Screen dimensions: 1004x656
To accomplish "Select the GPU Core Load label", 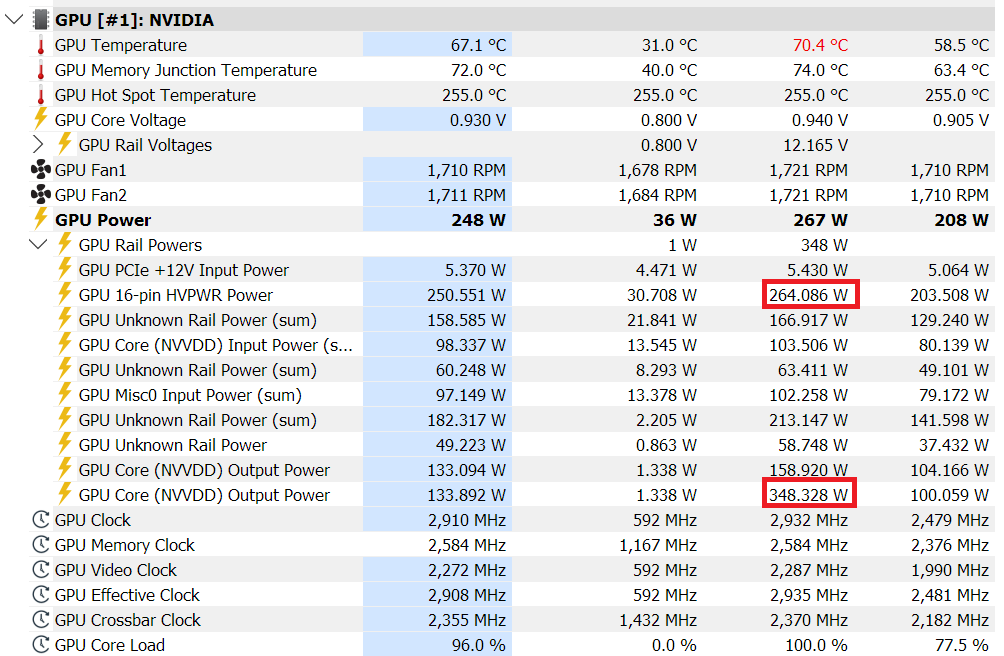I will [x=109, y=644].
